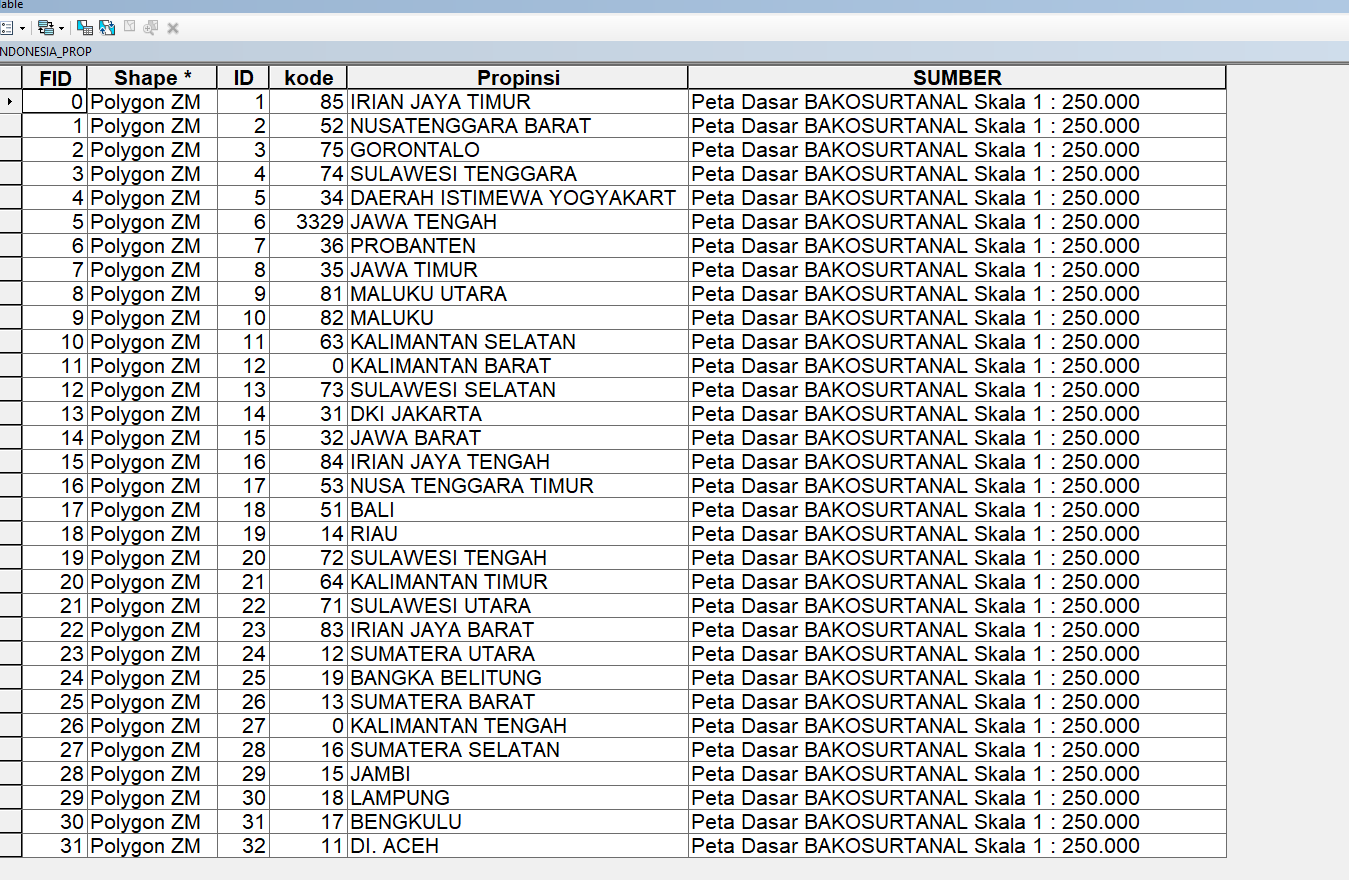The height and width of the screenshot is (880, 1349).
Task: Click the PROBANTEN cell
Action: click(518, 246)
